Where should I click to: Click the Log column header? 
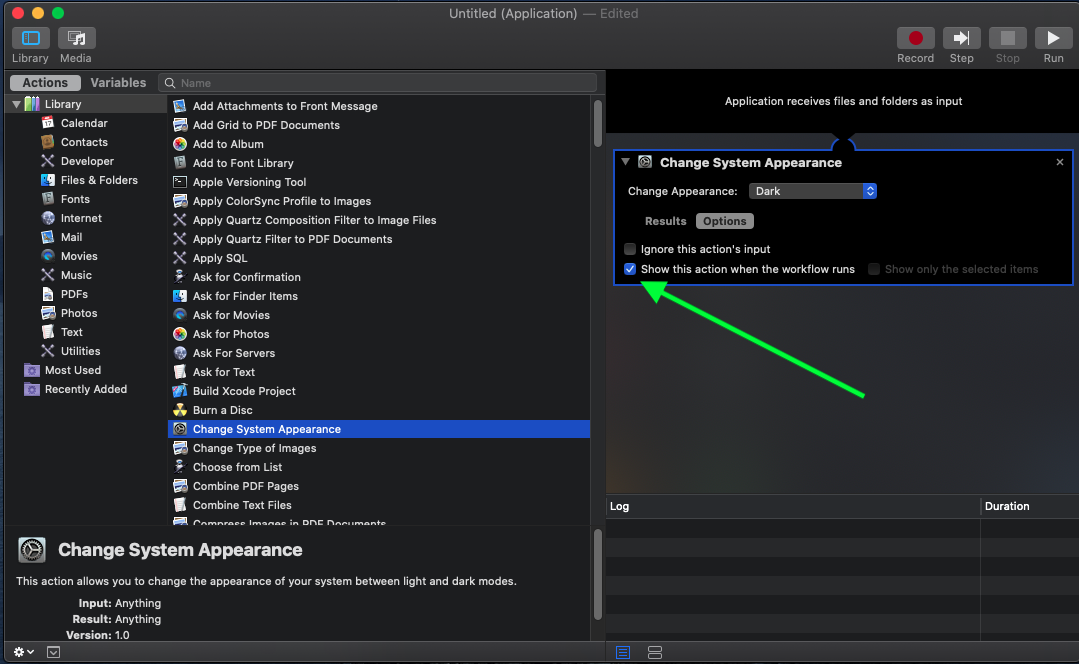[793, 506]
